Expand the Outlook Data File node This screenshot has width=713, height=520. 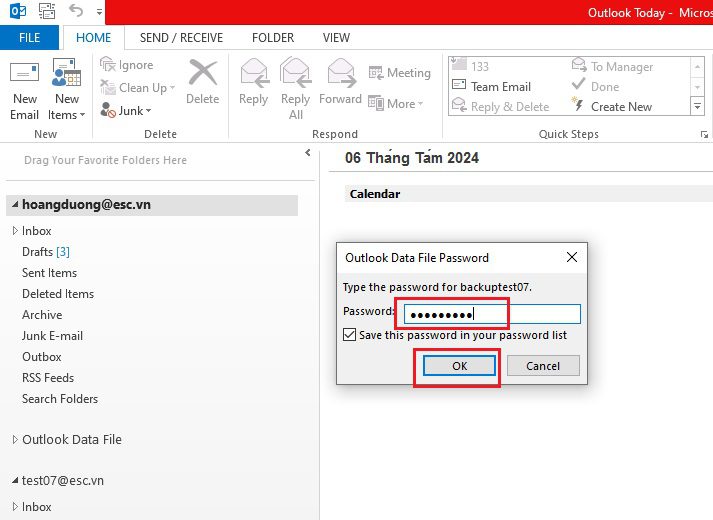coord(15,439)
